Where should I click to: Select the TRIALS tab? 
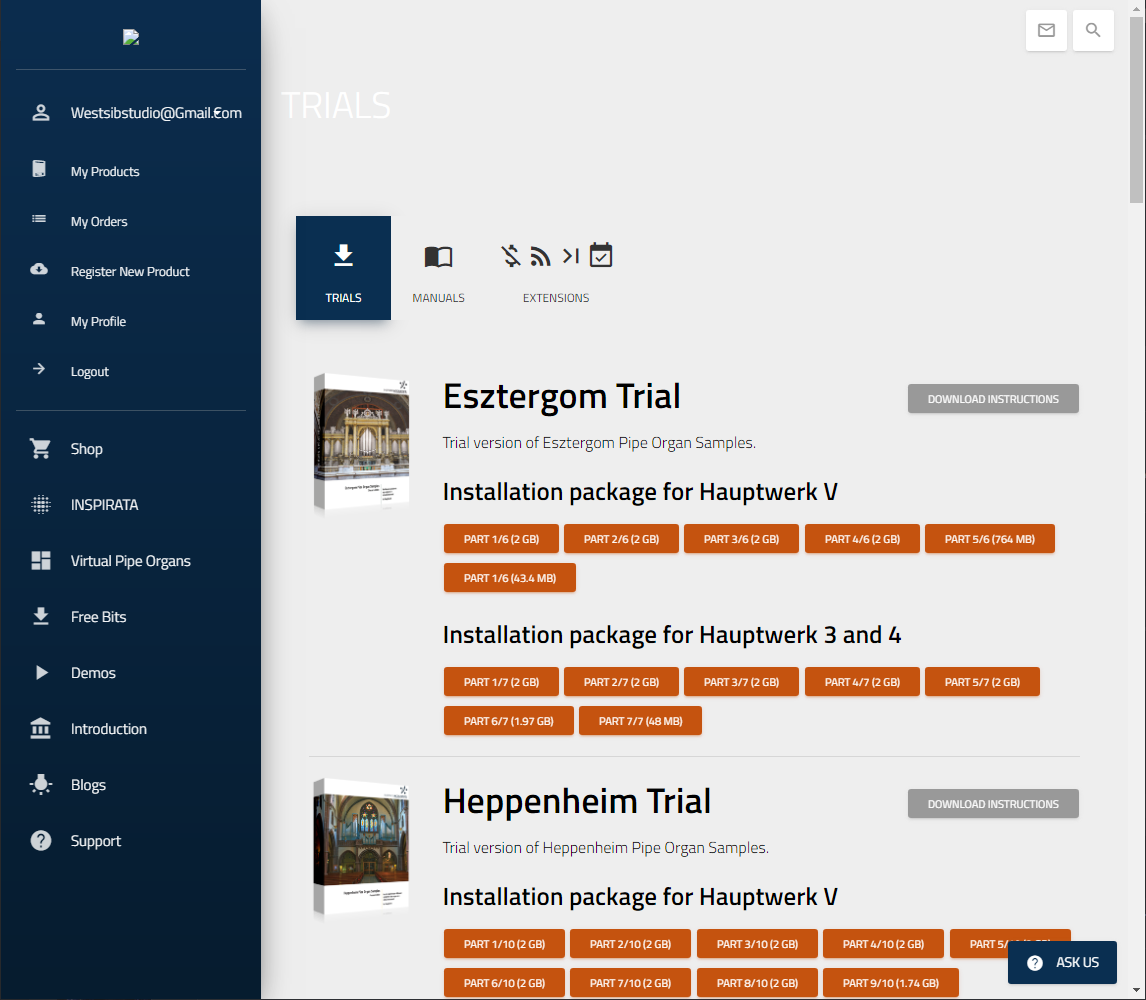coord(344,268)
